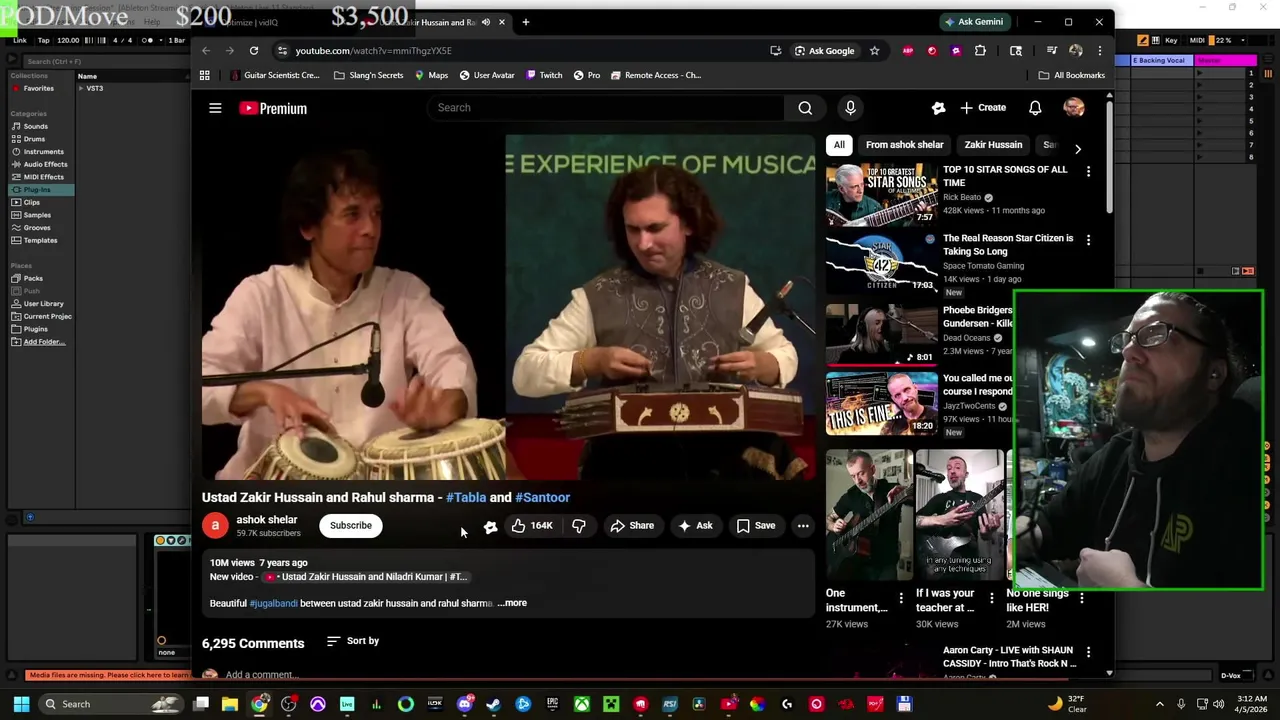Viewport: 1280px width, 720px height.
Task: Open File Explorer from taskbar
Action: 230,704
